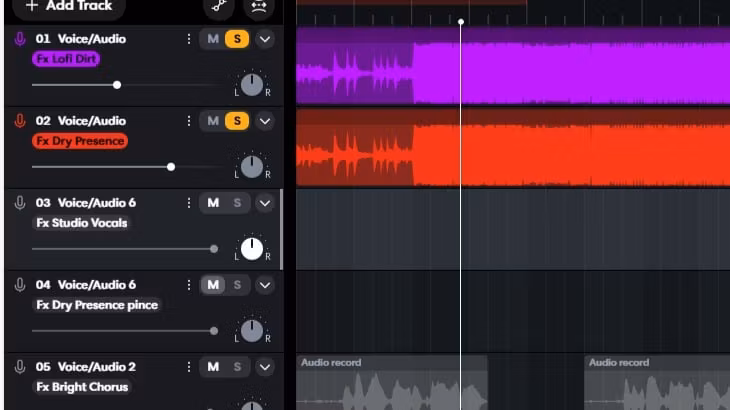Click the track collapse icon beside automation

coord(259,7)
